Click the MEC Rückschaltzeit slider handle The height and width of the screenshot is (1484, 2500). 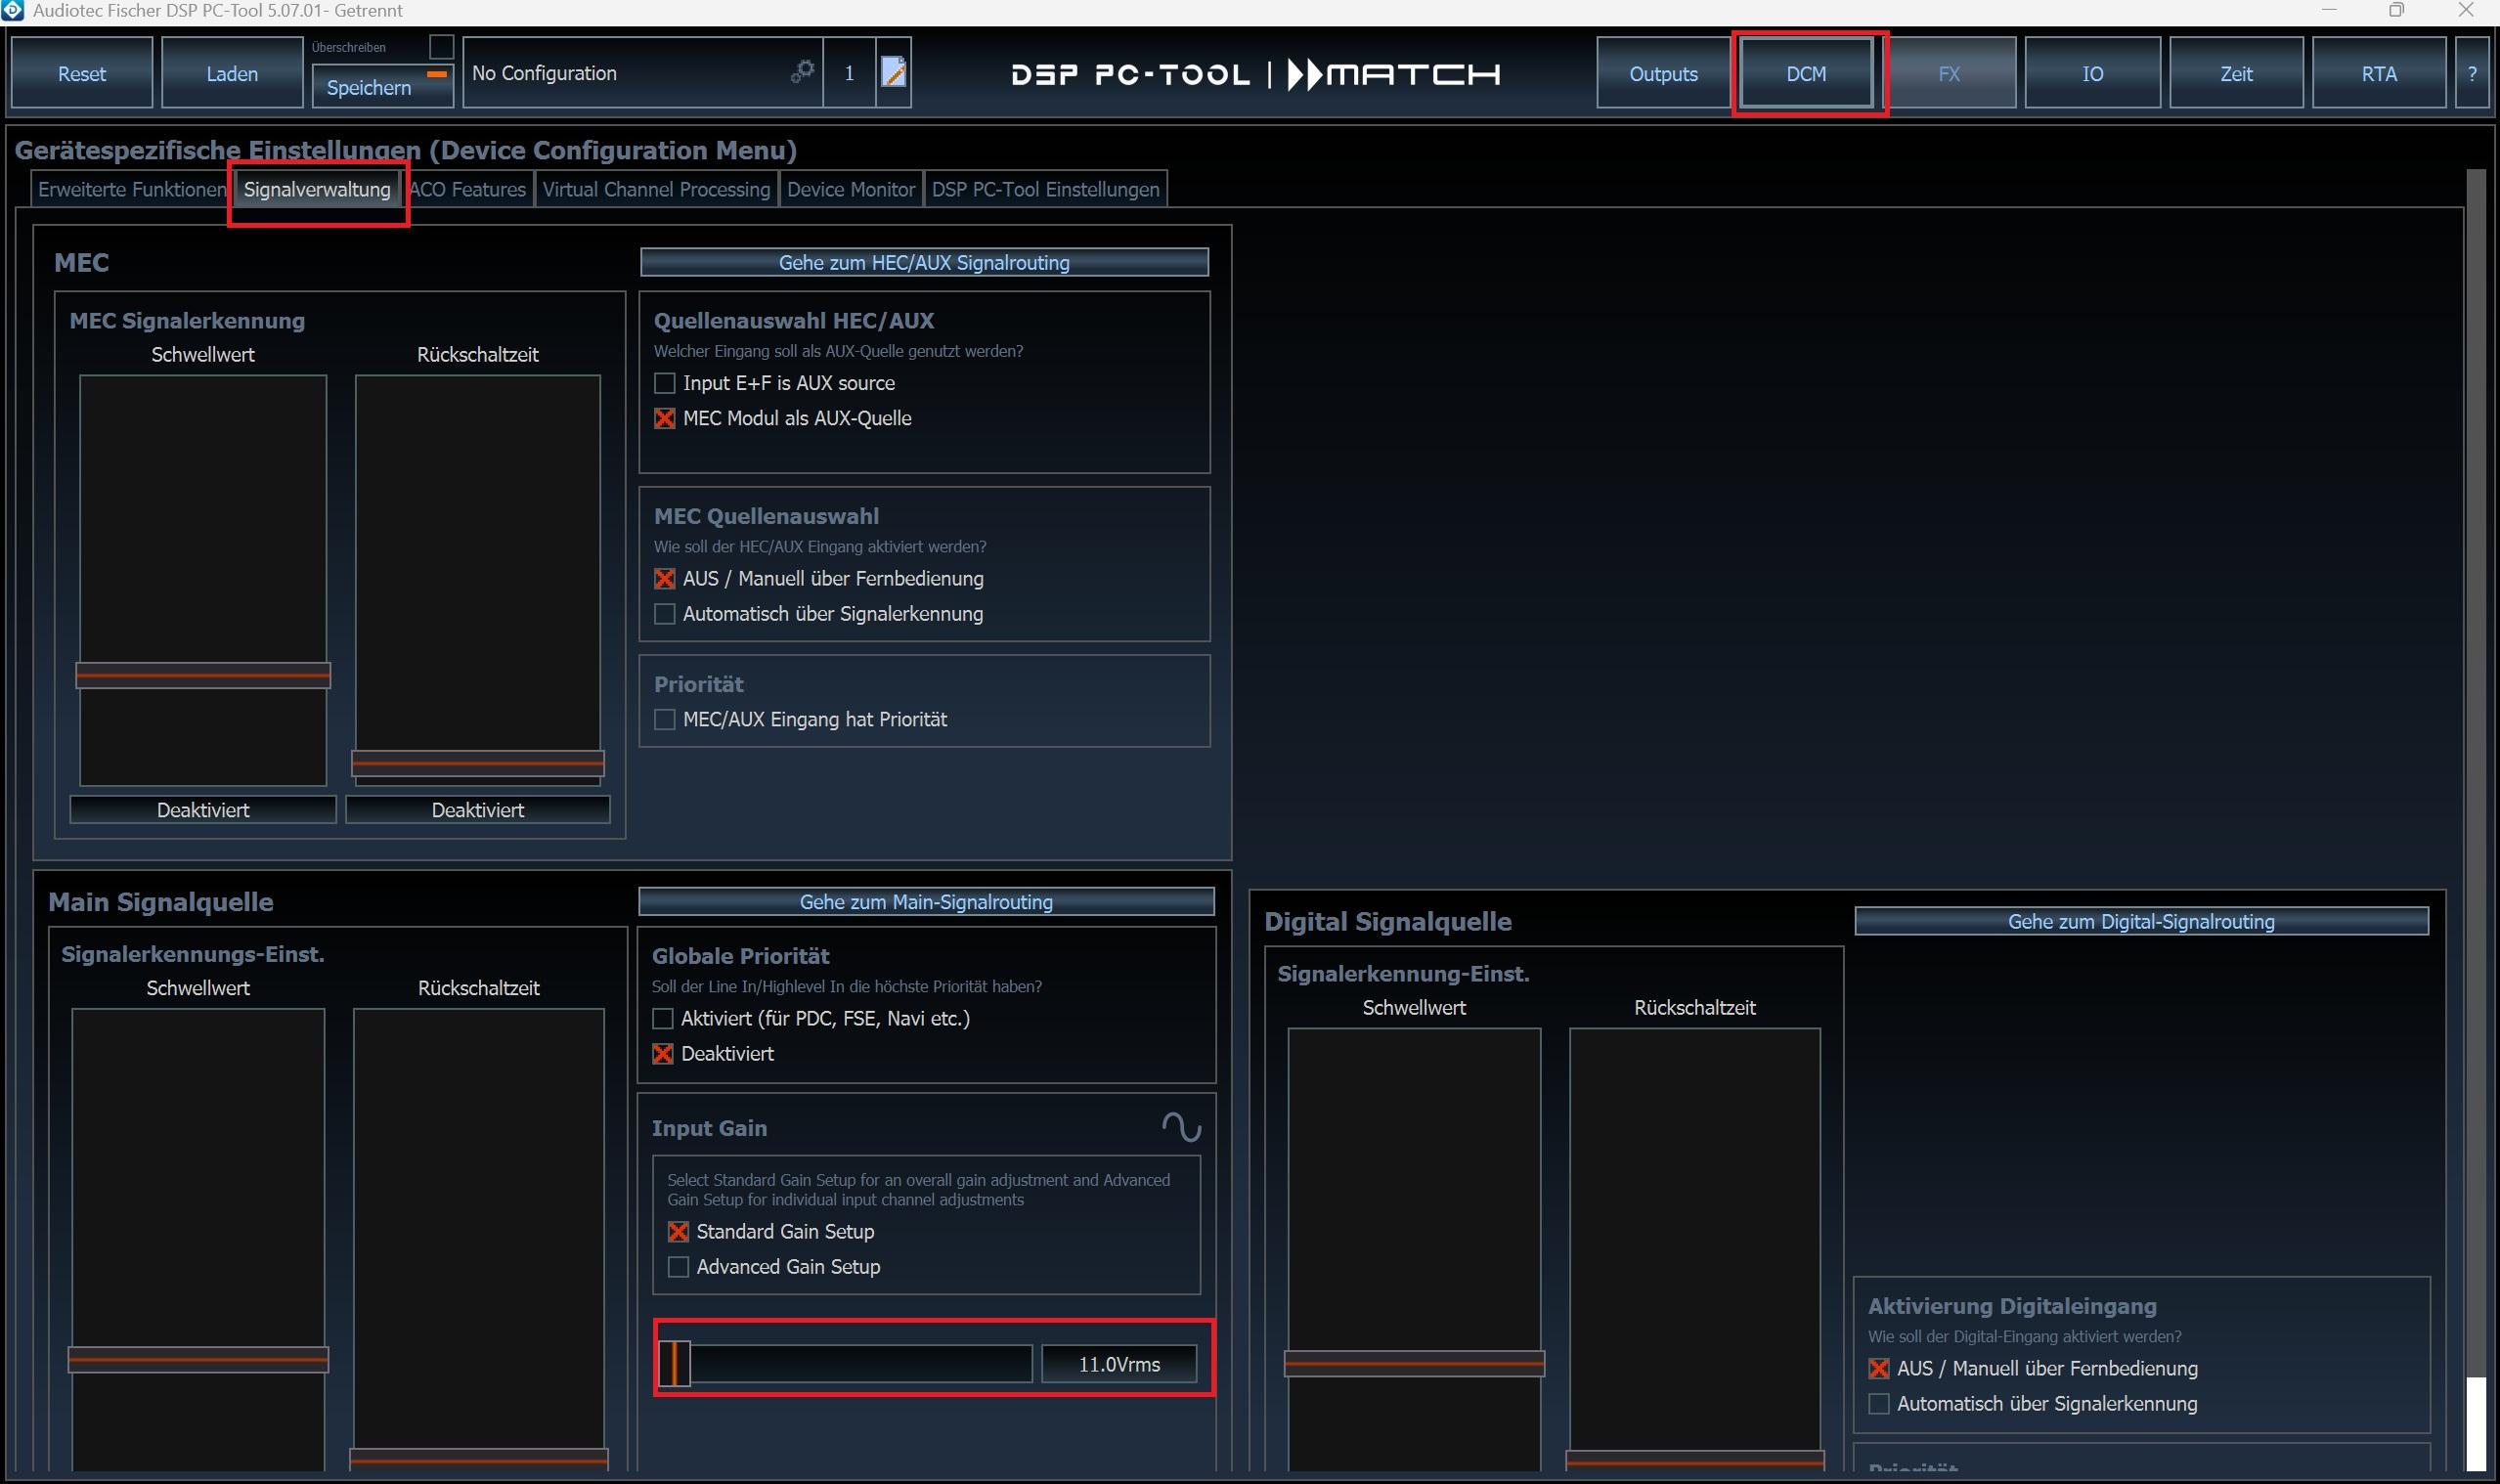pyautogui.click(x=478, y=763)
